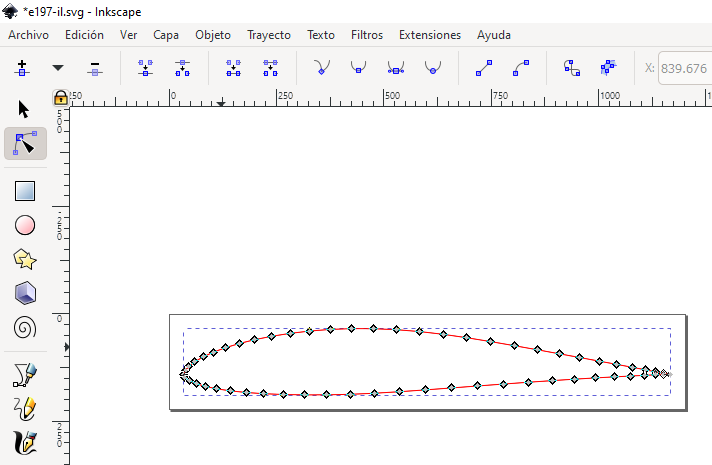
Task: Activate the Spiral tool
Action: (x=25, y=327)
